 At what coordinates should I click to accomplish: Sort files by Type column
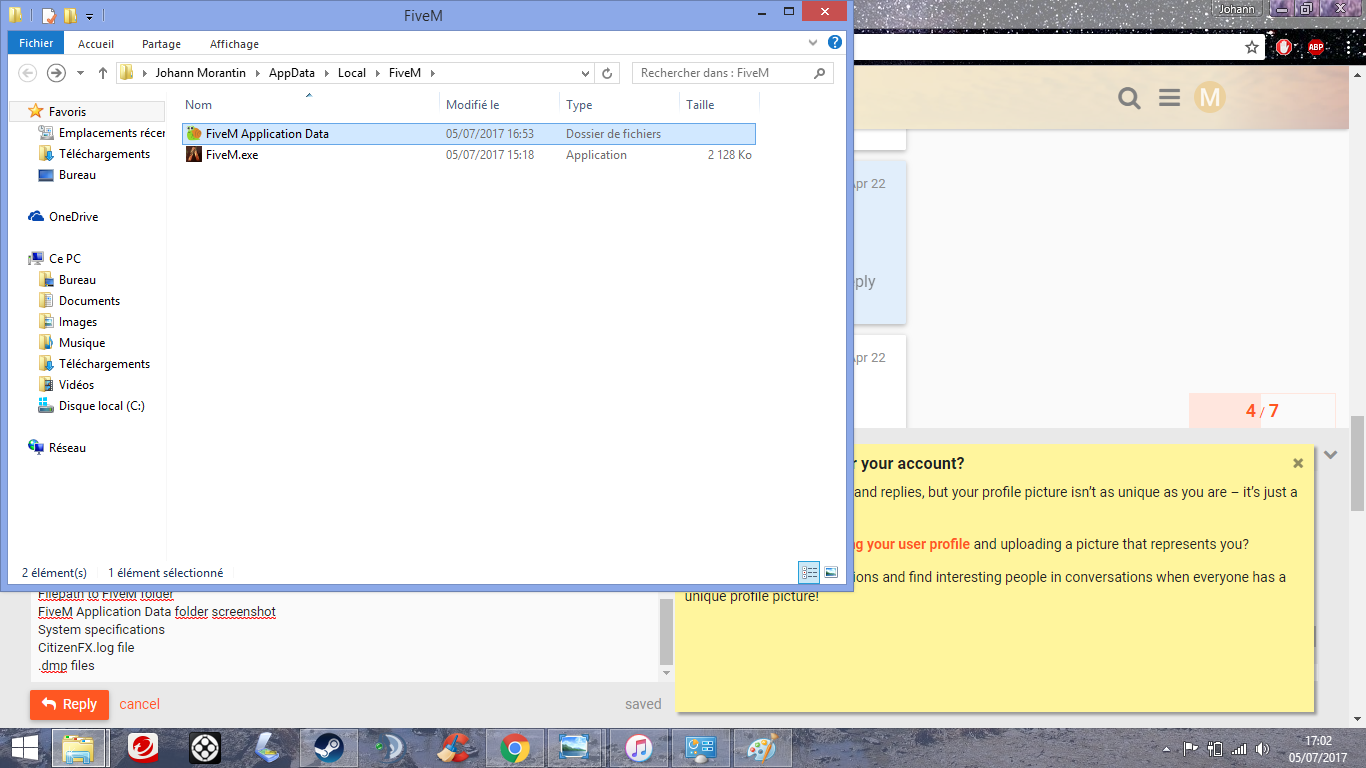pyautogui.click(x=579, y=105)
